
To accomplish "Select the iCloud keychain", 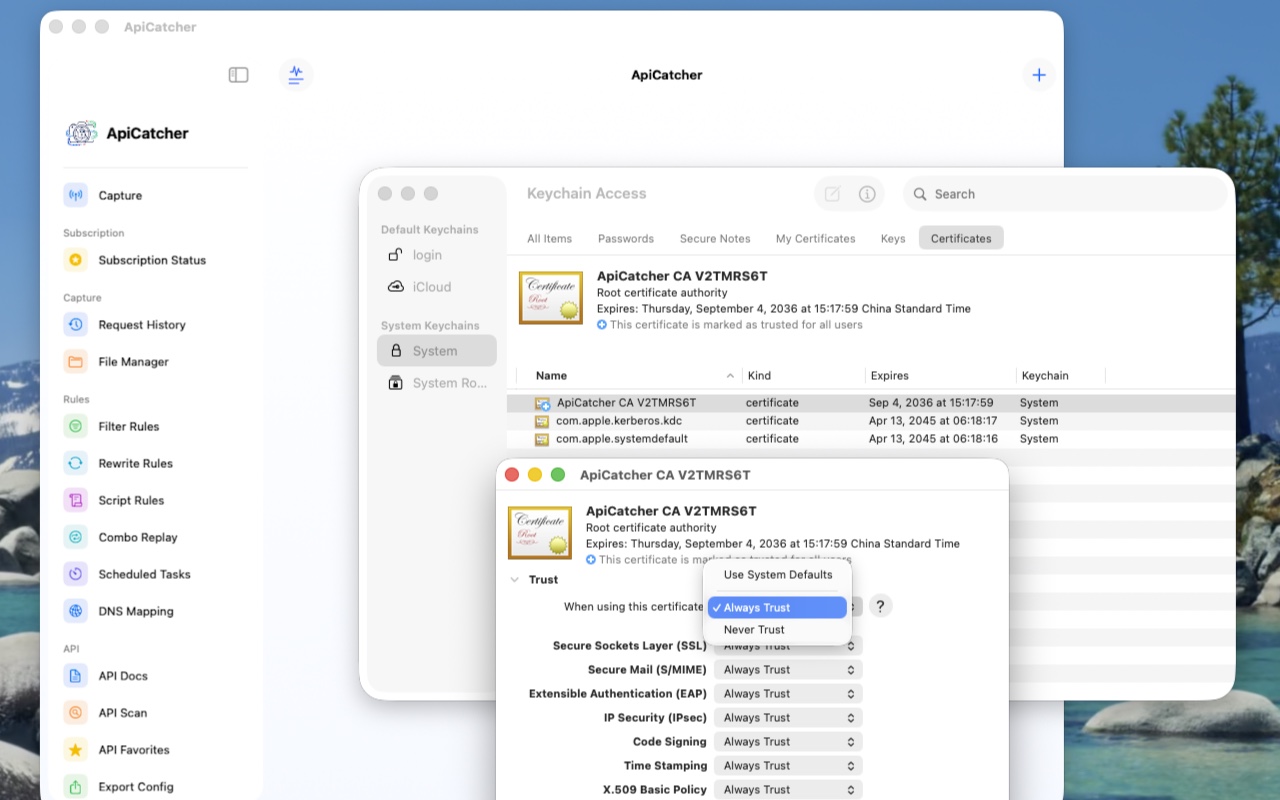I will 436,287.
